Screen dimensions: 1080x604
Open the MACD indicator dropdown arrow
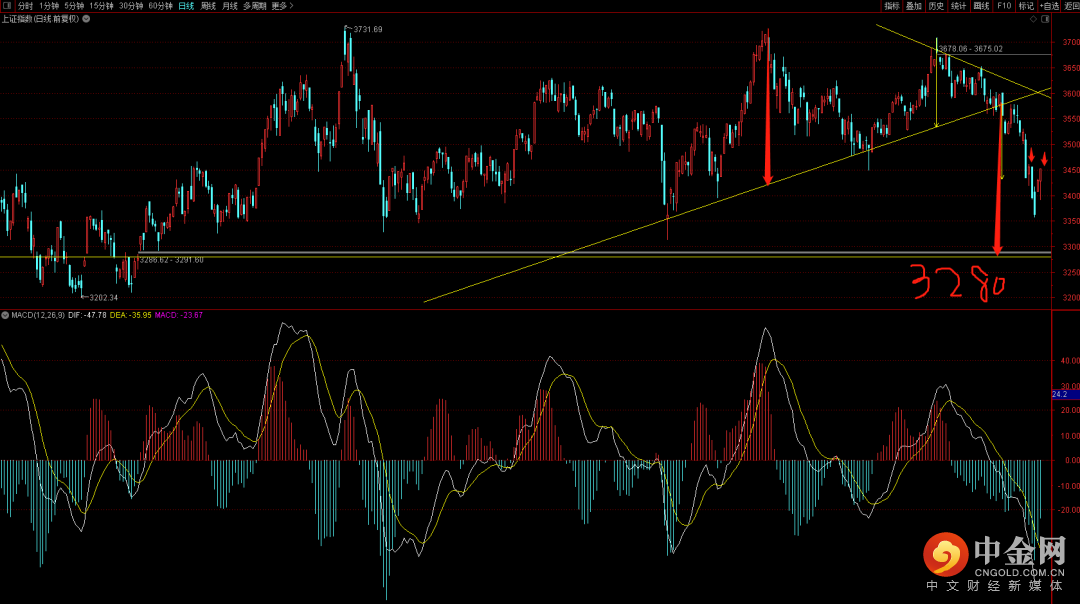point(5,315)
